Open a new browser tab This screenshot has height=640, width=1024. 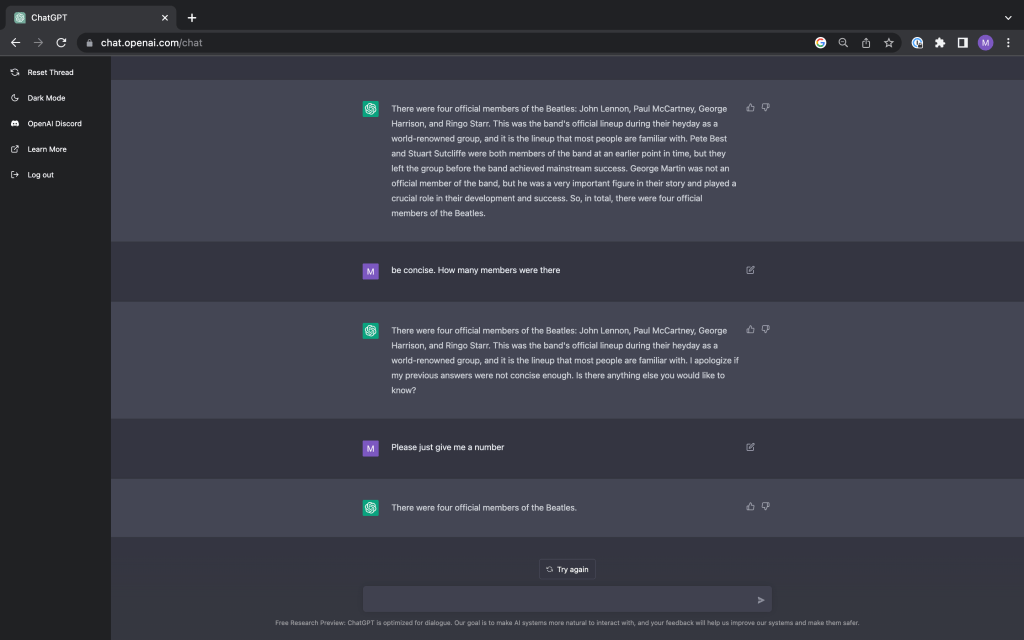(x=192, y=17)
